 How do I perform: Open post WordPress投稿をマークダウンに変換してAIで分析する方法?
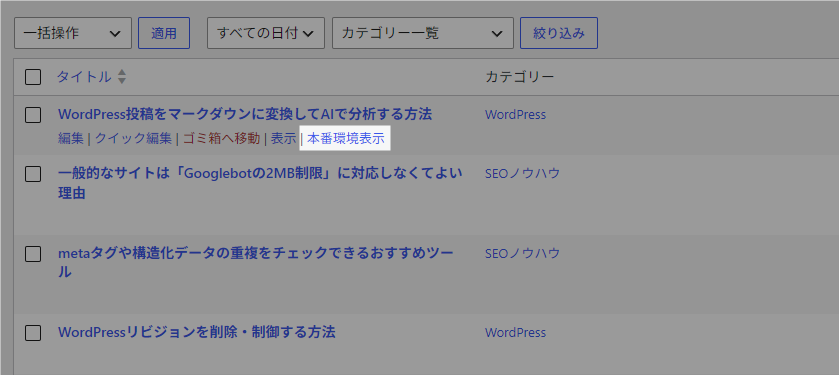click(x=245, y=114)
